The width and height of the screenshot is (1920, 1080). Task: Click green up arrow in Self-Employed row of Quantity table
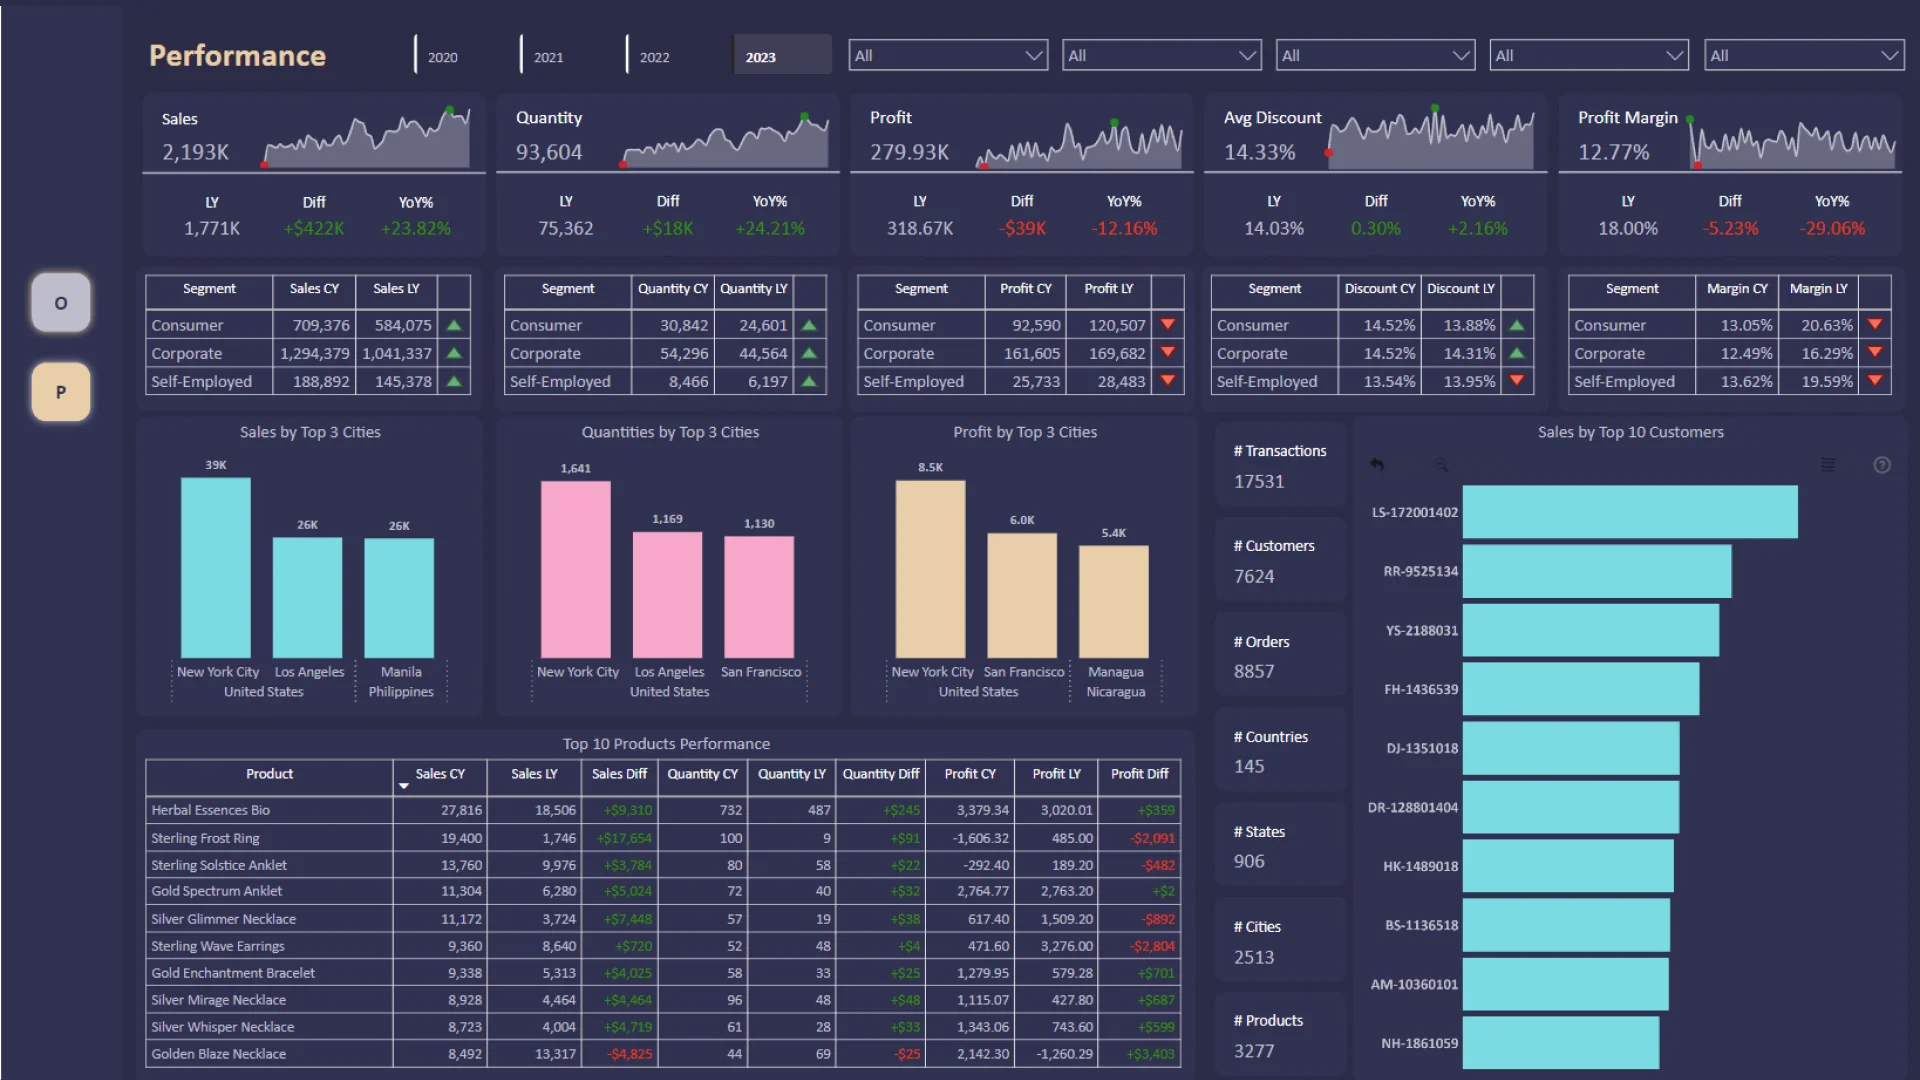pyautogui.click(x=809, y=381)
